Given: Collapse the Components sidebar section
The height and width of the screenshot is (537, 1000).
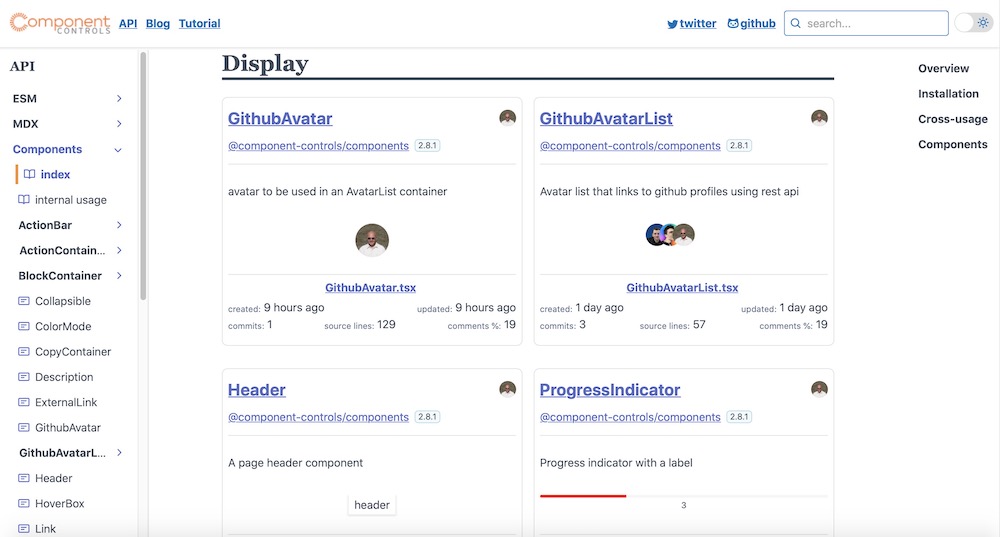Looking at the screenshot, I should [x=118, y=150].
